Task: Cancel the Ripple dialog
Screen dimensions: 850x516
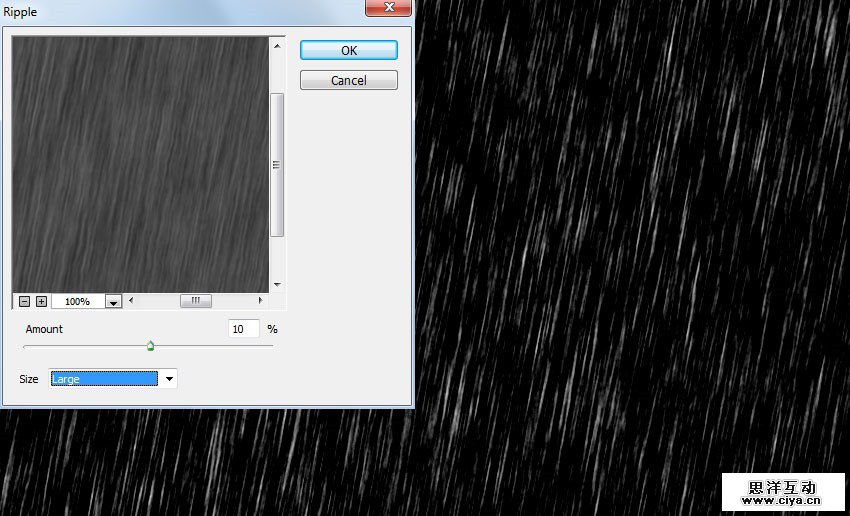Action: 349,80
